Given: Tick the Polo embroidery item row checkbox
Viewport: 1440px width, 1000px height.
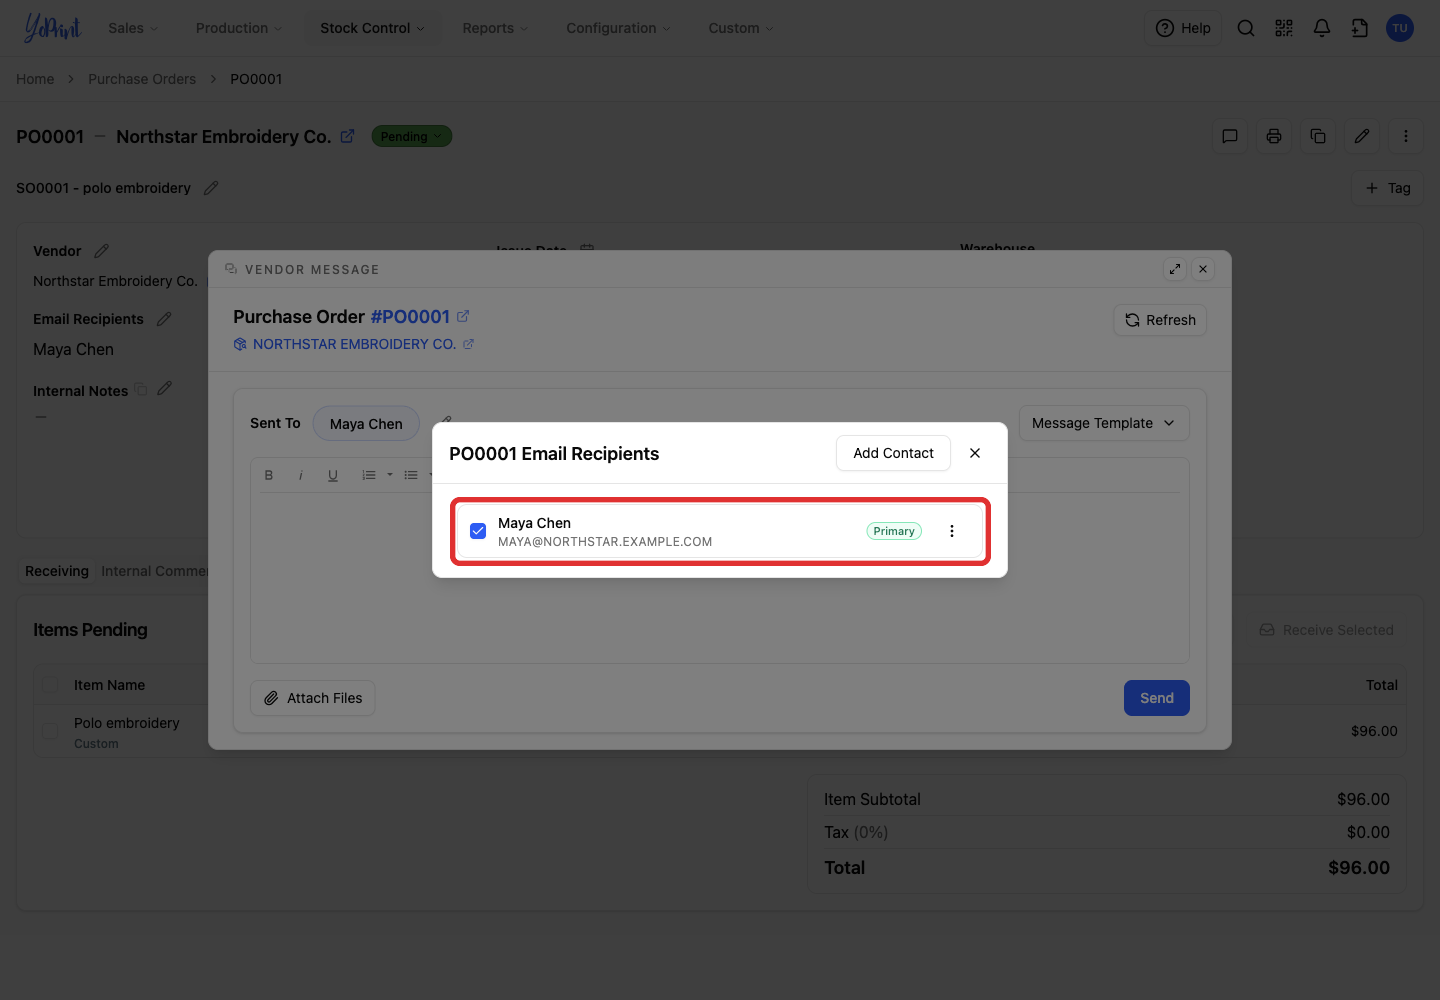Looking at the screenshot, I should (x=50, y=732).
